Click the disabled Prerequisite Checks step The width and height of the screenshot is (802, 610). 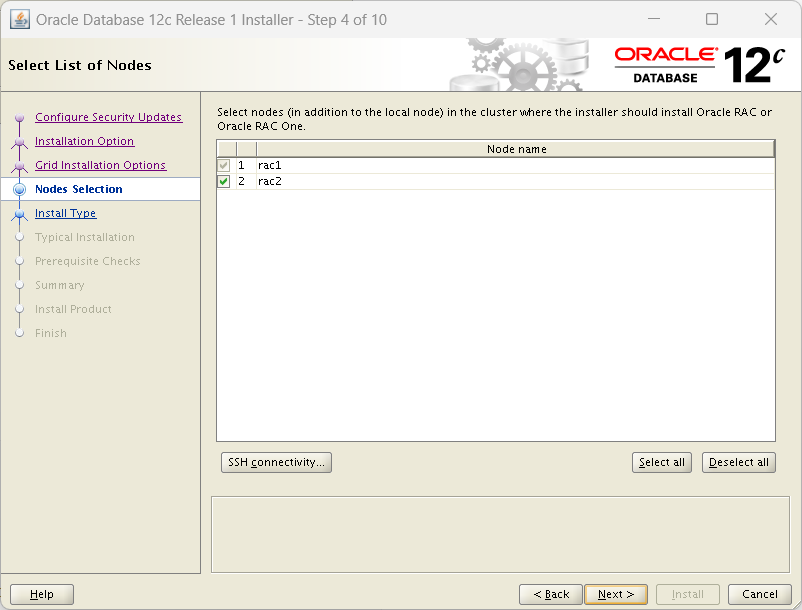click(87, 261)
